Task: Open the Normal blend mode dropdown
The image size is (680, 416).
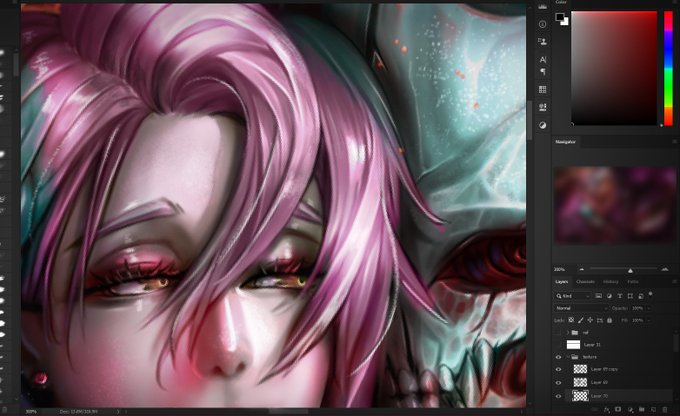Action: click(x=581, y=308)
